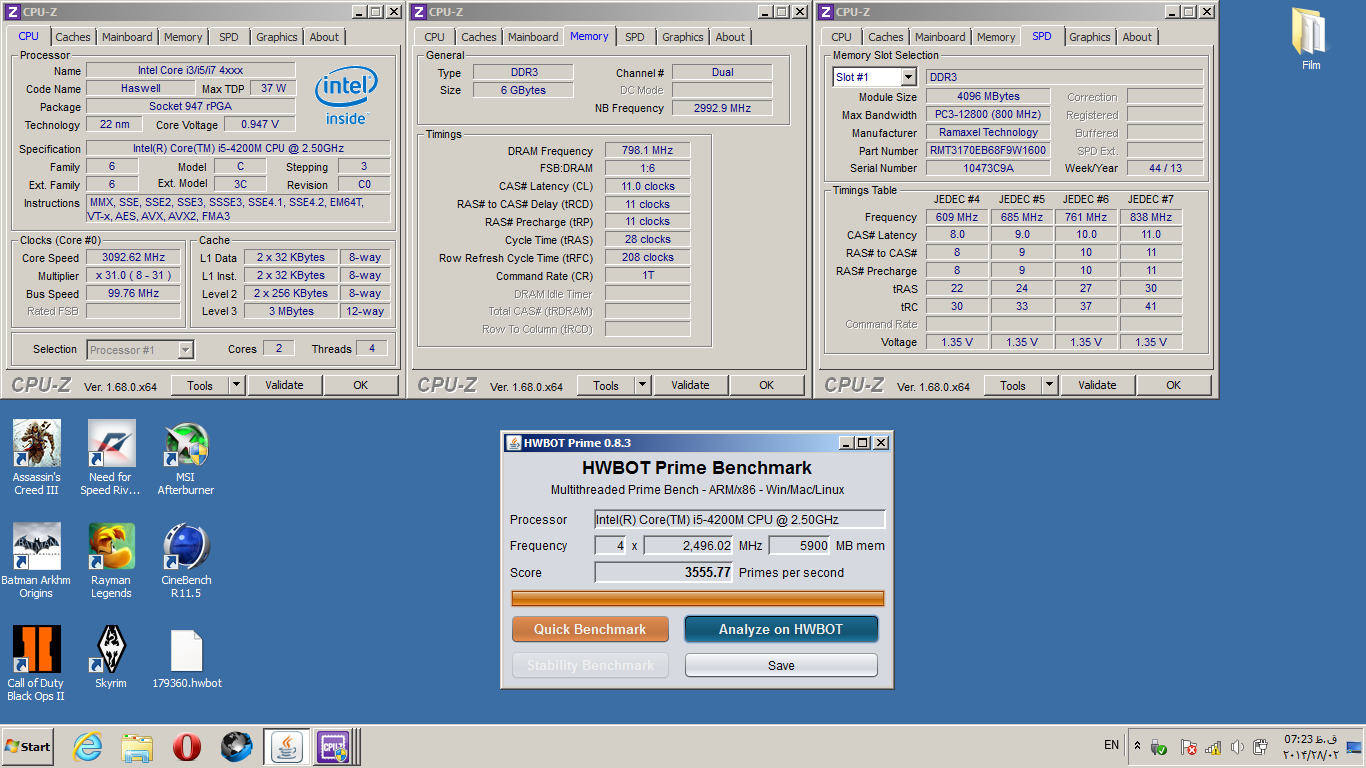Viewport: 1366px width, 768px height.
Task: Click the NB Frequency 2992.9 MHz value
Action: (722, 108)
